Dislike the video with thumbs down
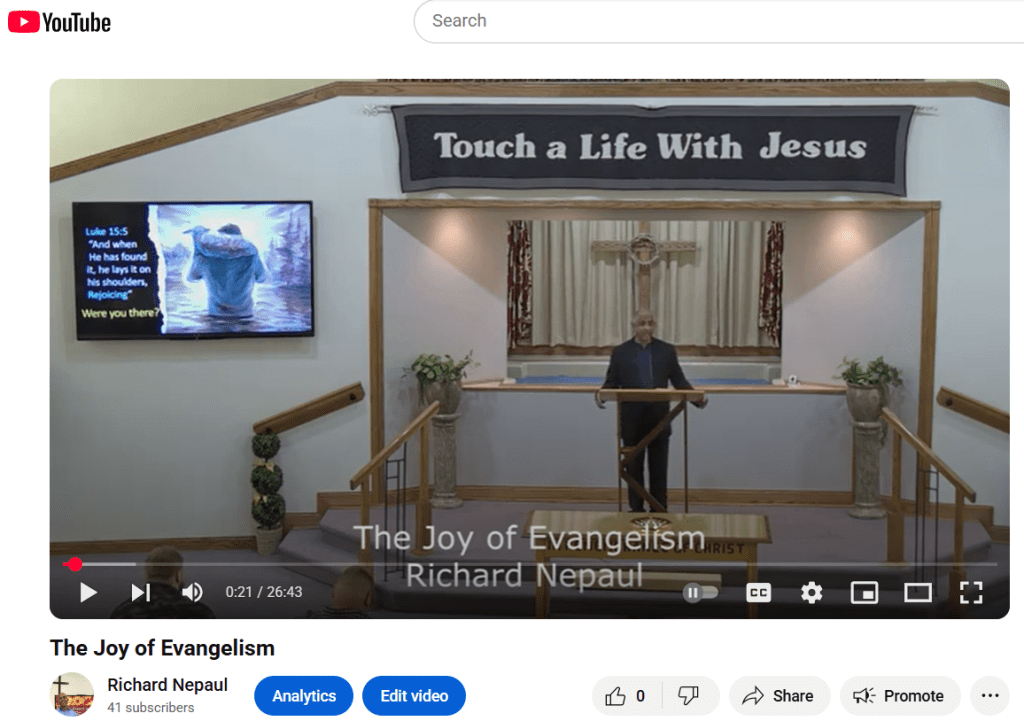1024x721 pixels. [689, 696]
